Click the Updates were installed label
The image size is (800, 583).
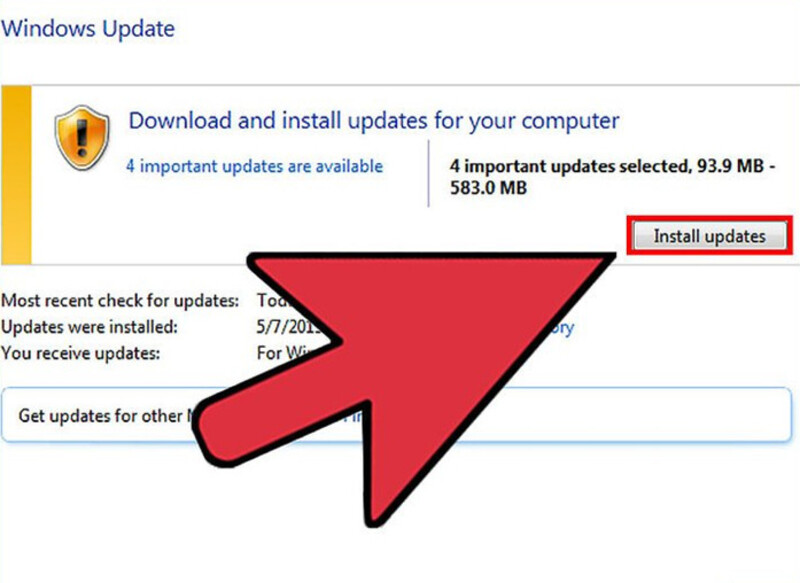point(89,326)
